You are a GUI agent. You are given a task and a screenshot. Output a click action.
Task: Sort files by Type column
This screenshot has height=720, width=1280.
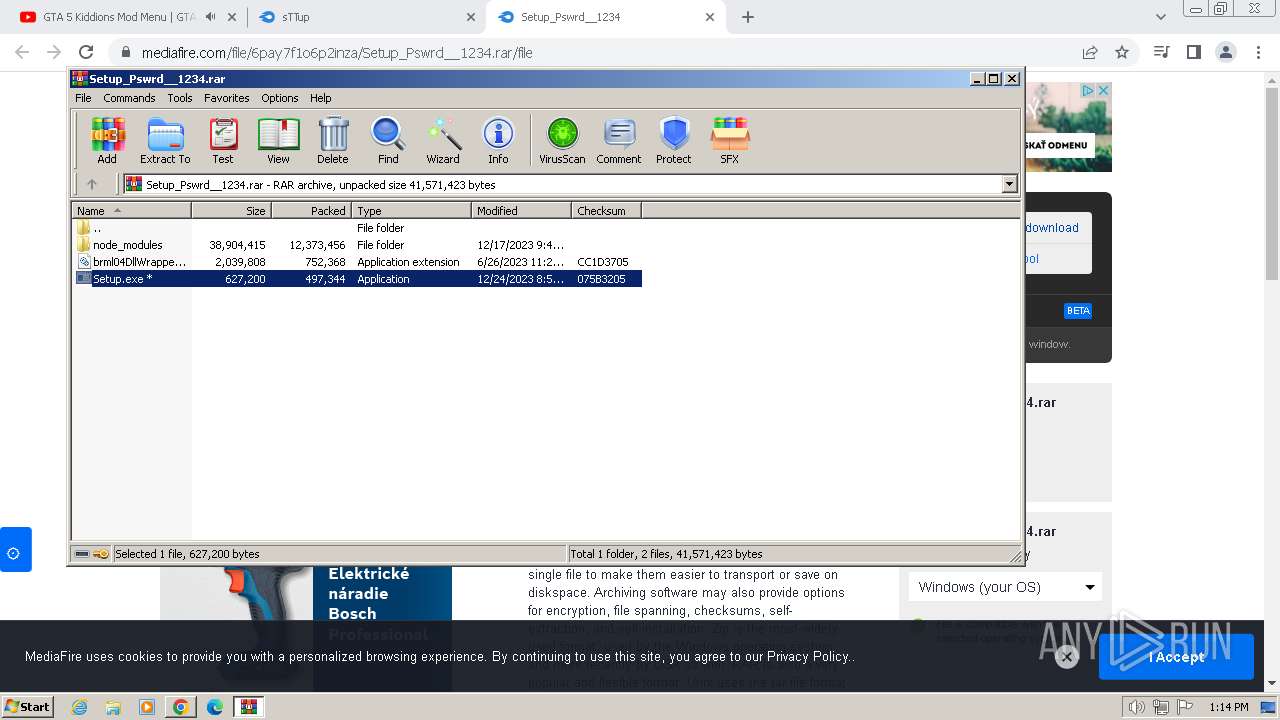tap(411, 210)
